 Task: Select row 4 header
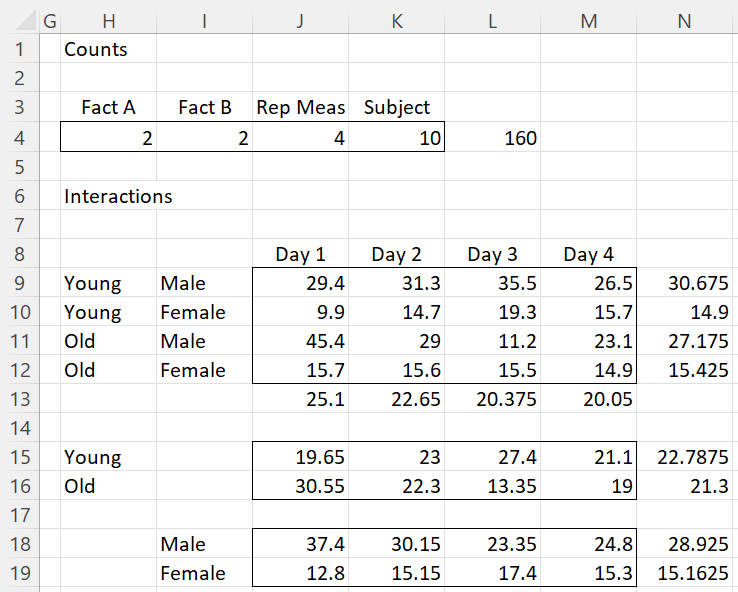tap(19, 138)
